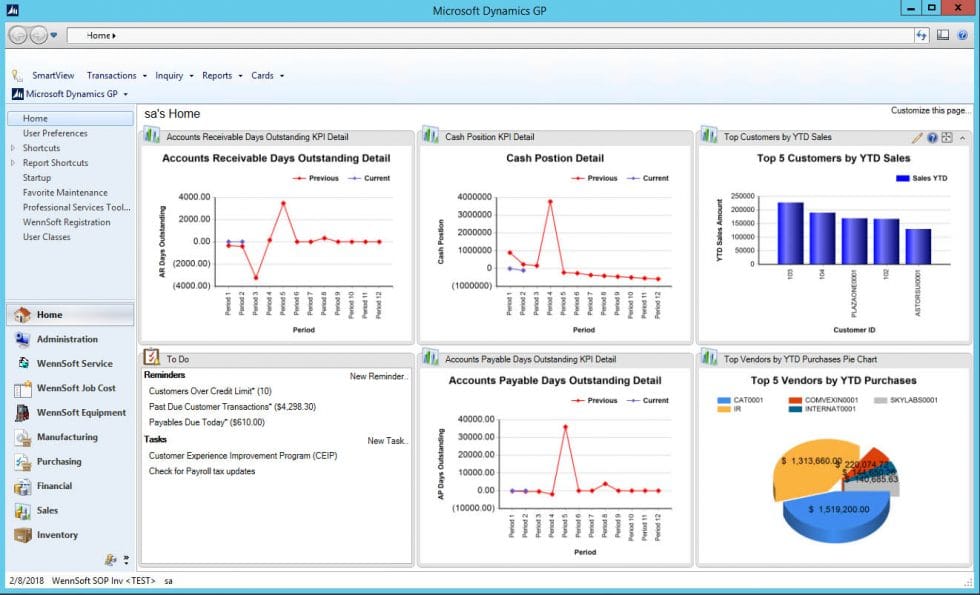Pop out the Top Customers by YTD Sales chart
Screen dimensions: 980x595
tap(946, 138)
